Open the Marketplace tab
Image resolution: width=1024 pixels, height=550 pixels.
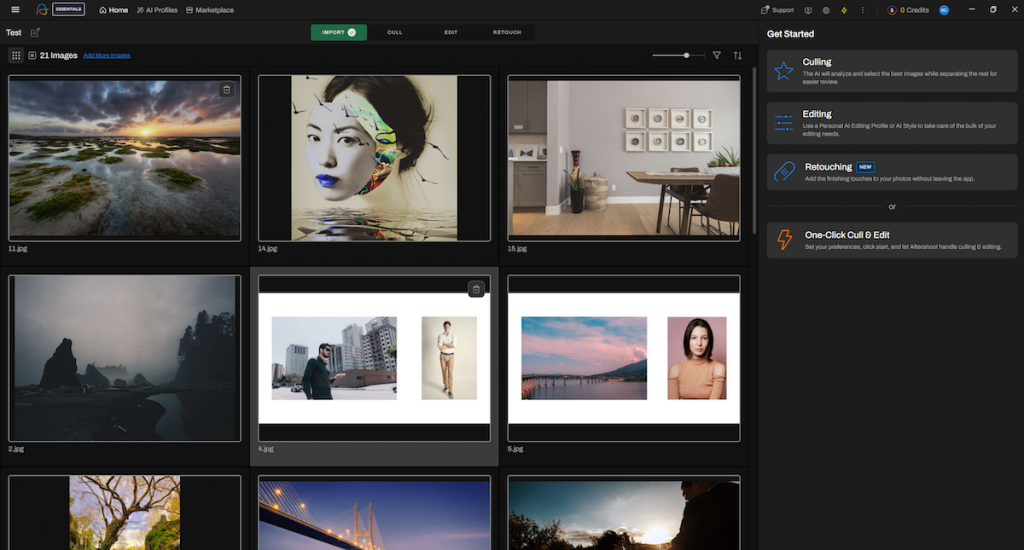click(x=210, y=10)
